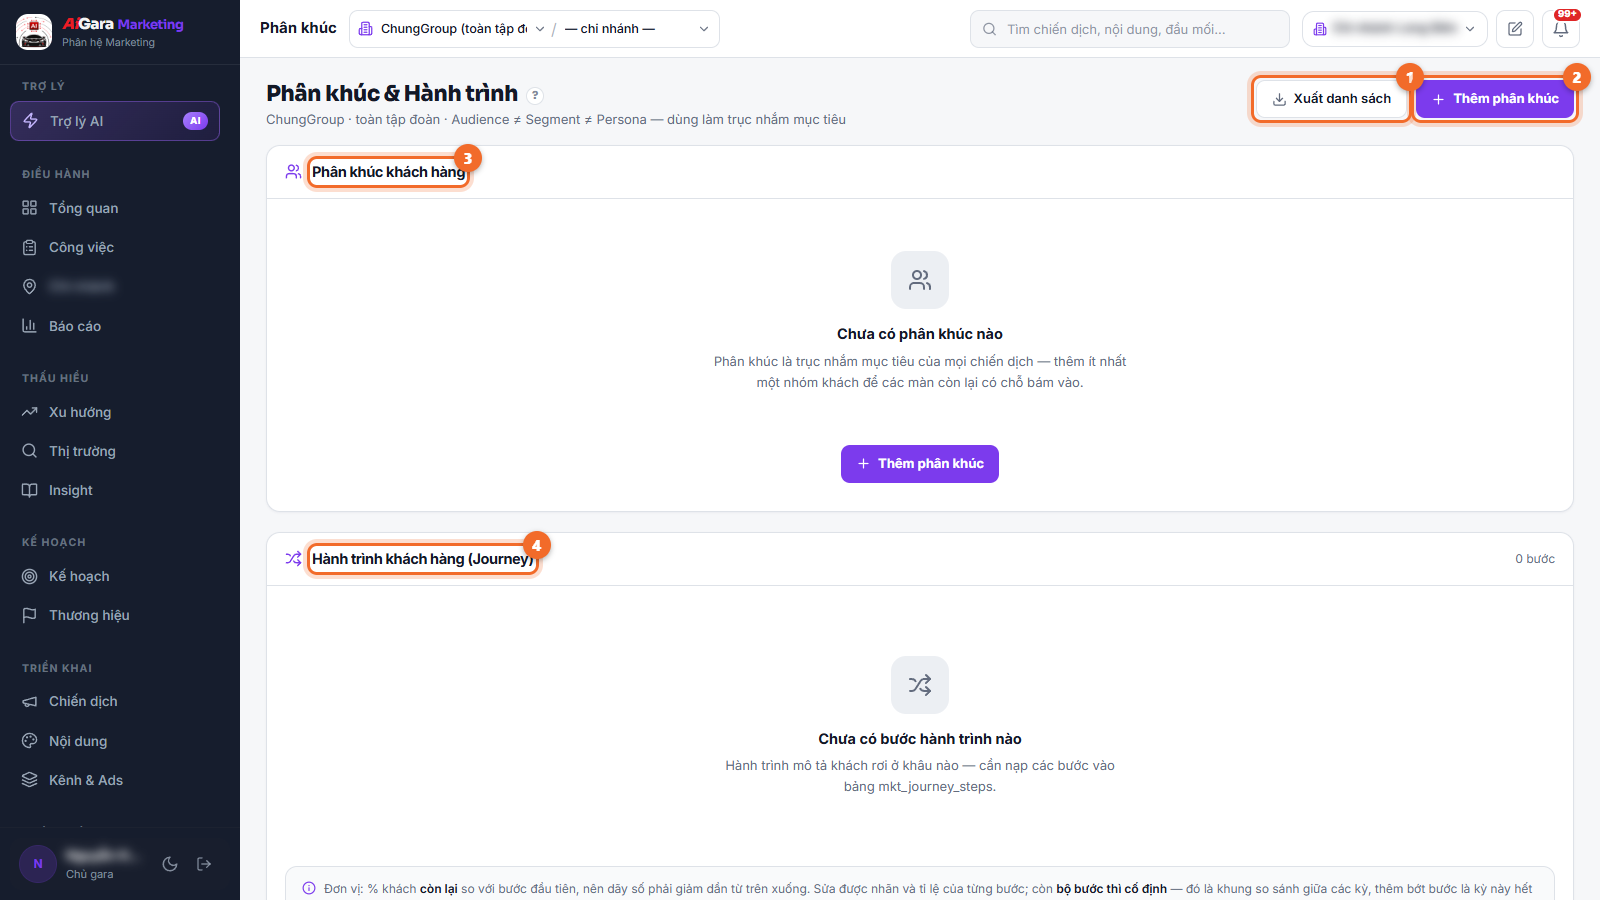Click Hành trình khách hàng (Journey) heading
1600x900 pixels.
point(423,559)
